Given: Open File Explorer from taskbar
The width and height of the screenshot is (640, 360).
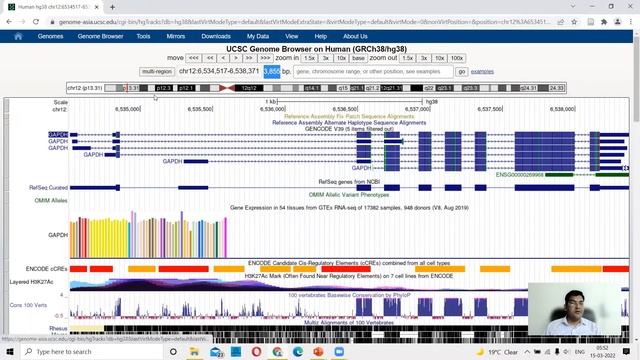Looking at the screenshot, I should click(194, 351).
